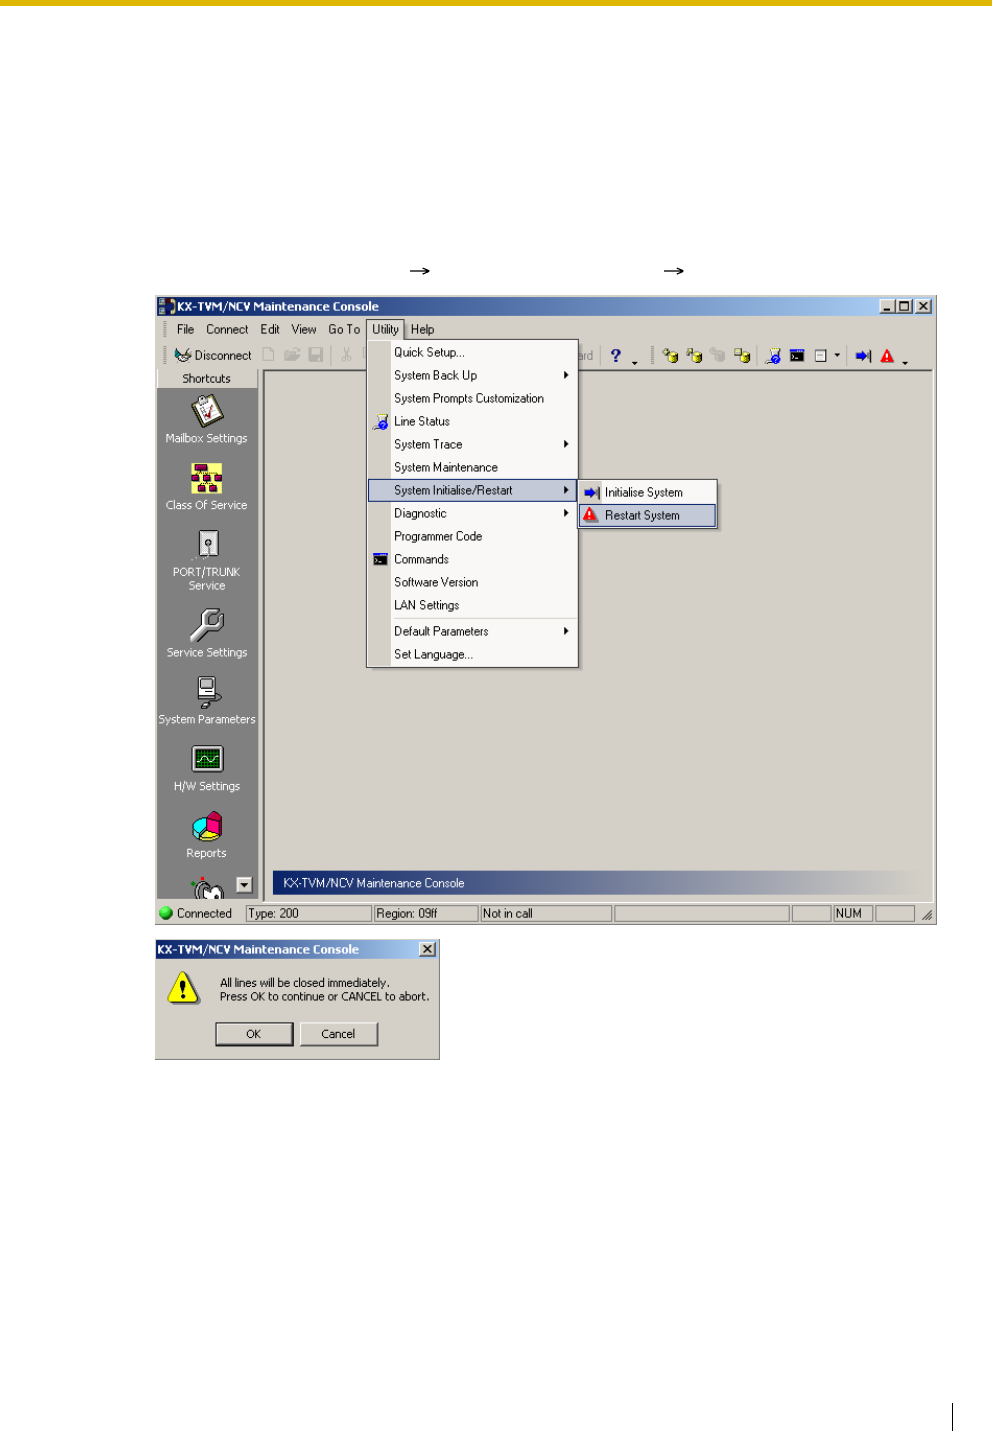Image resolution: width=992 pixels, height=1431 pixels.
Task: Minimize the Maintenance Console window
Action: coord(888,306)
